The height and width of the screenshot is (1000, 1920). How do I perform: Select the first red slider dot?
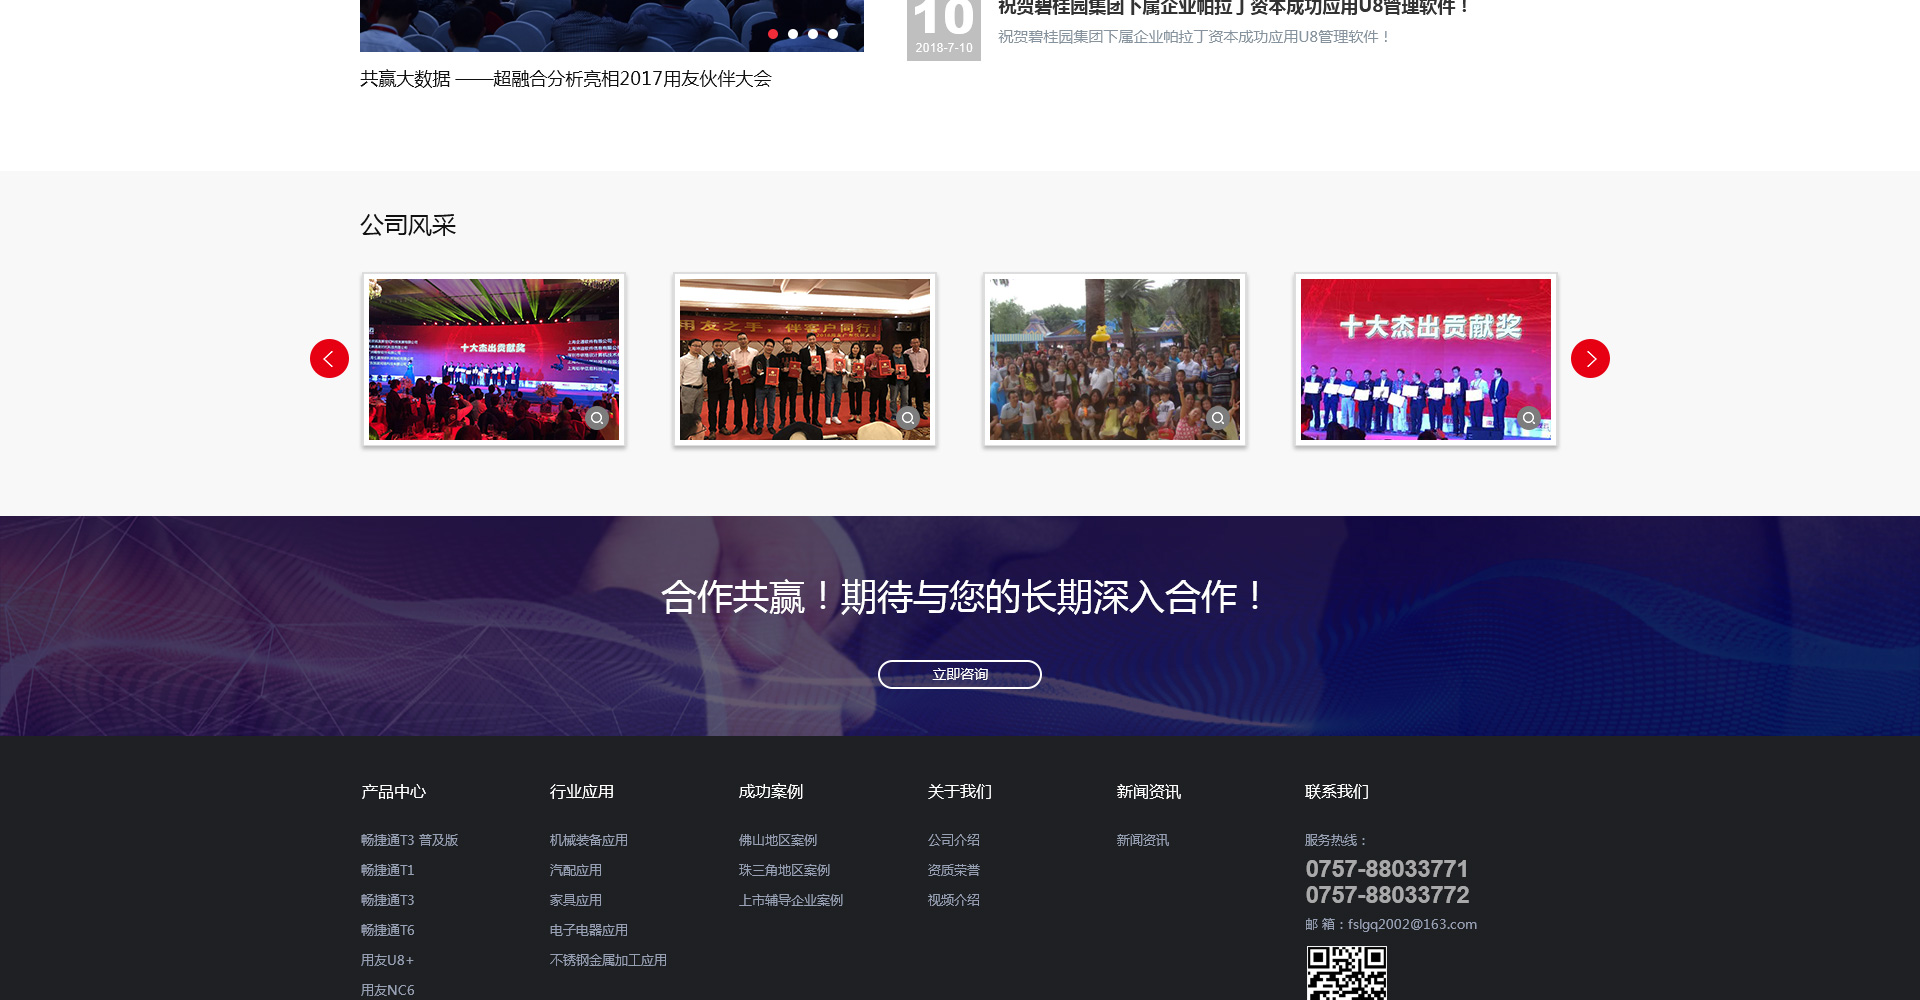(x=773, y=34)
